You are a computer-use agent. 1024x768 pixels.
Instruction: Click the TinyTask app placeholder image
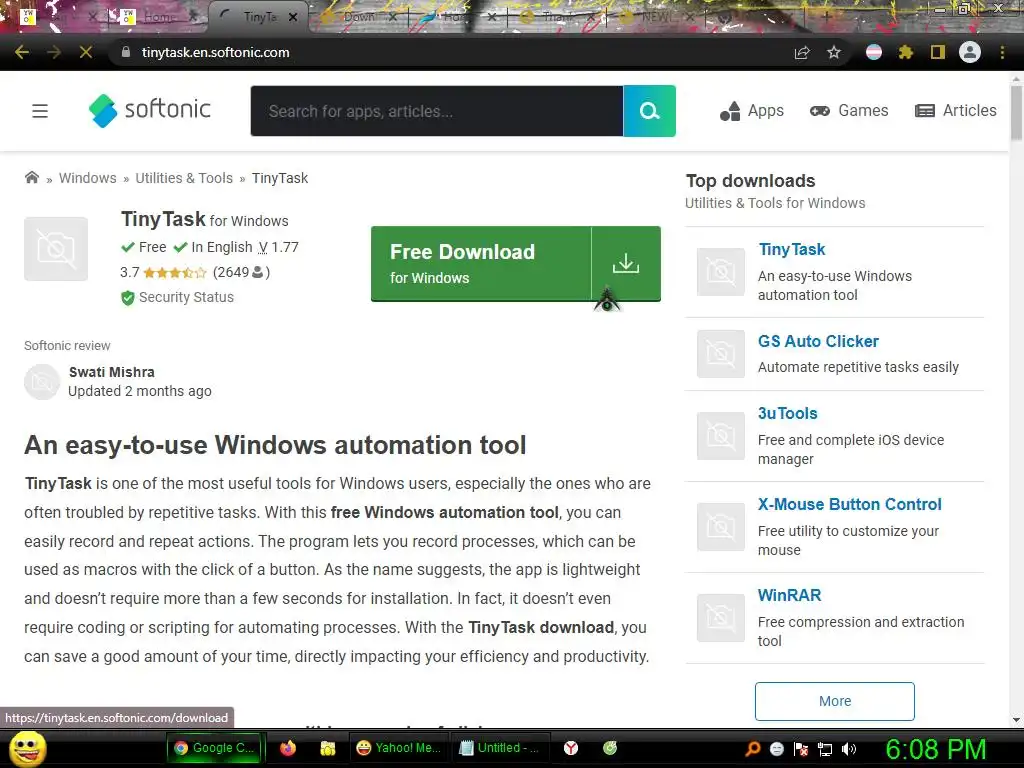click(x=56, y=249)
